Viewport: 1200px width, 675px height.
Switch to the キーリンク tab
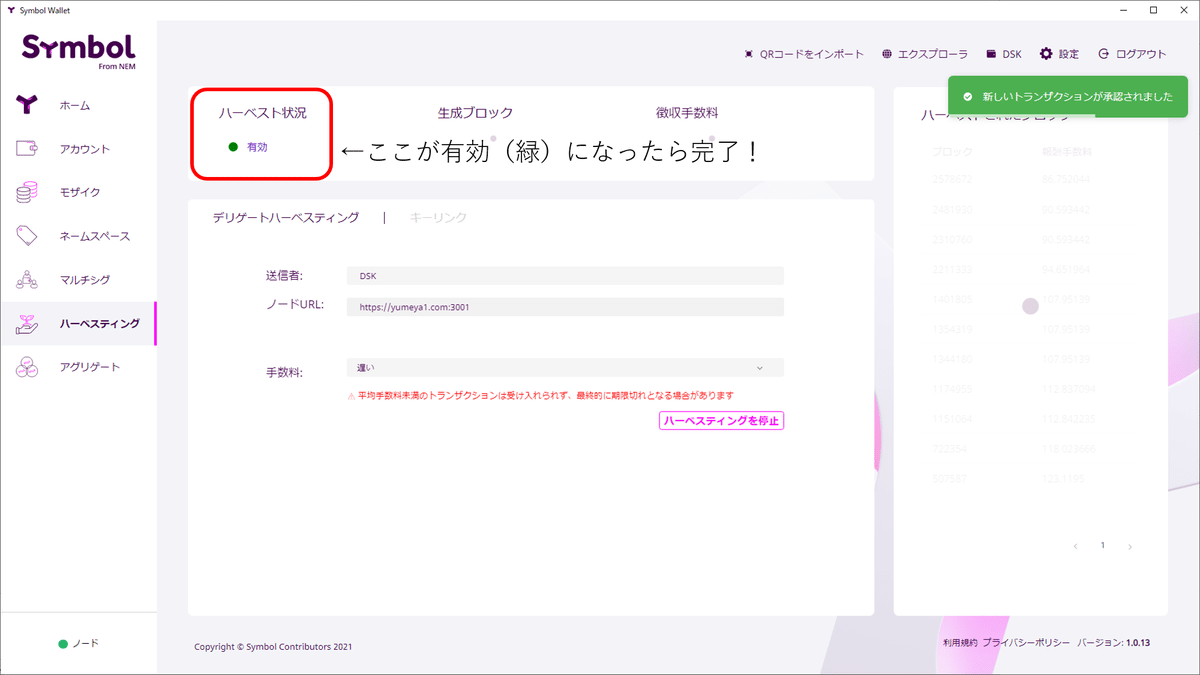[438, 217]
